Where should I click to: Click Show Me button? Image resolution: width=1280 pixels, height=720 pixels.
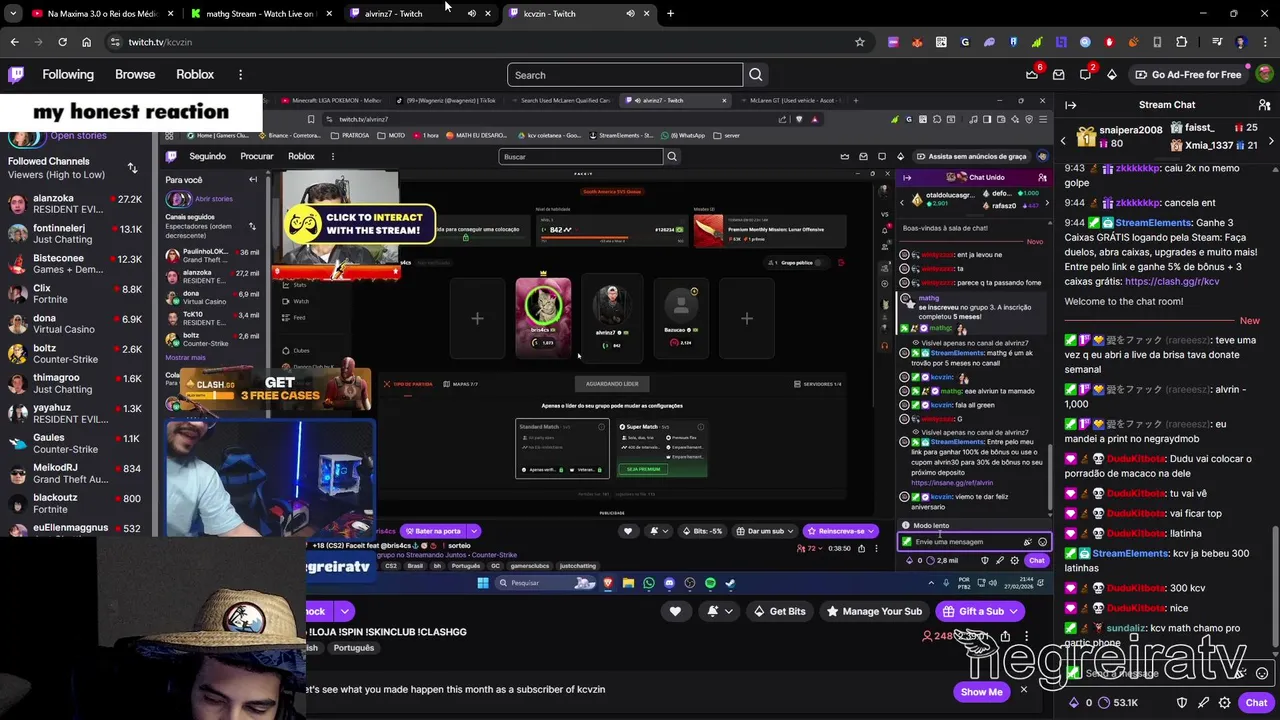click(981, 692)
